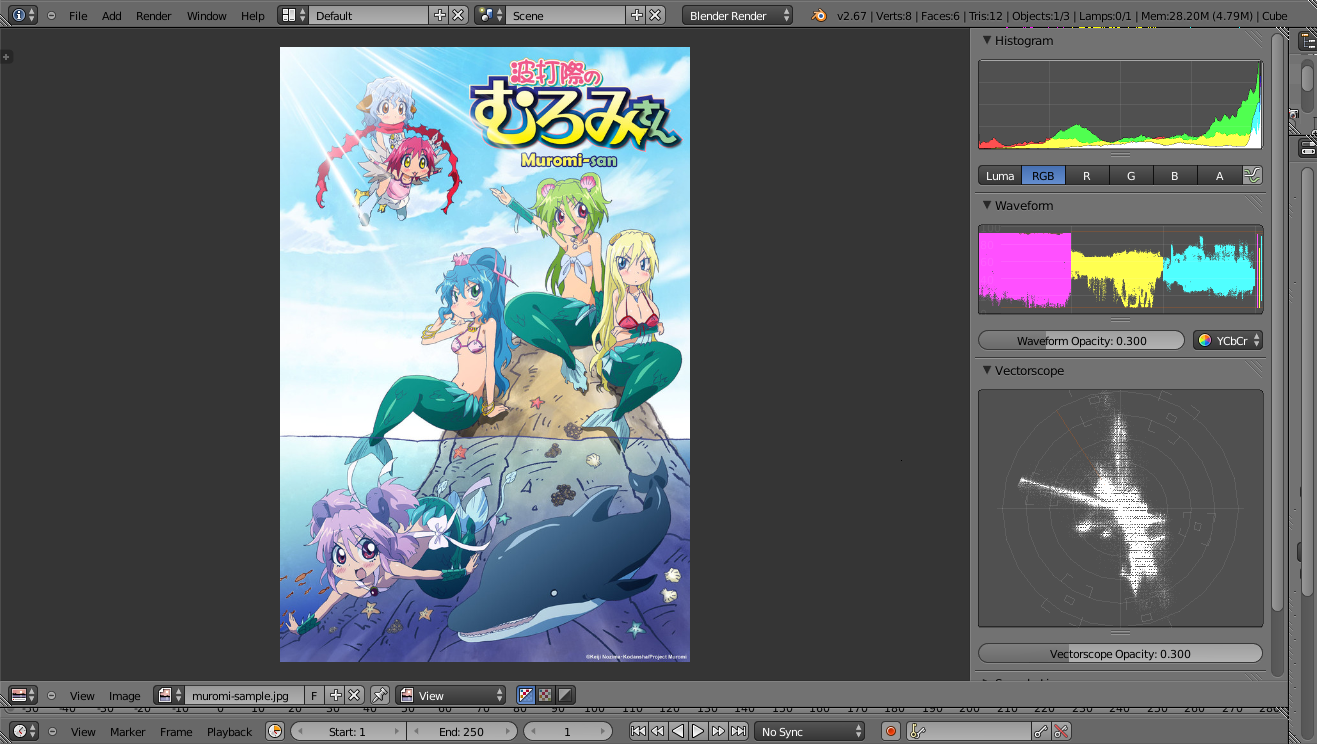Open the Render menu
The image size is (1317, 744).
coord(154,15)
